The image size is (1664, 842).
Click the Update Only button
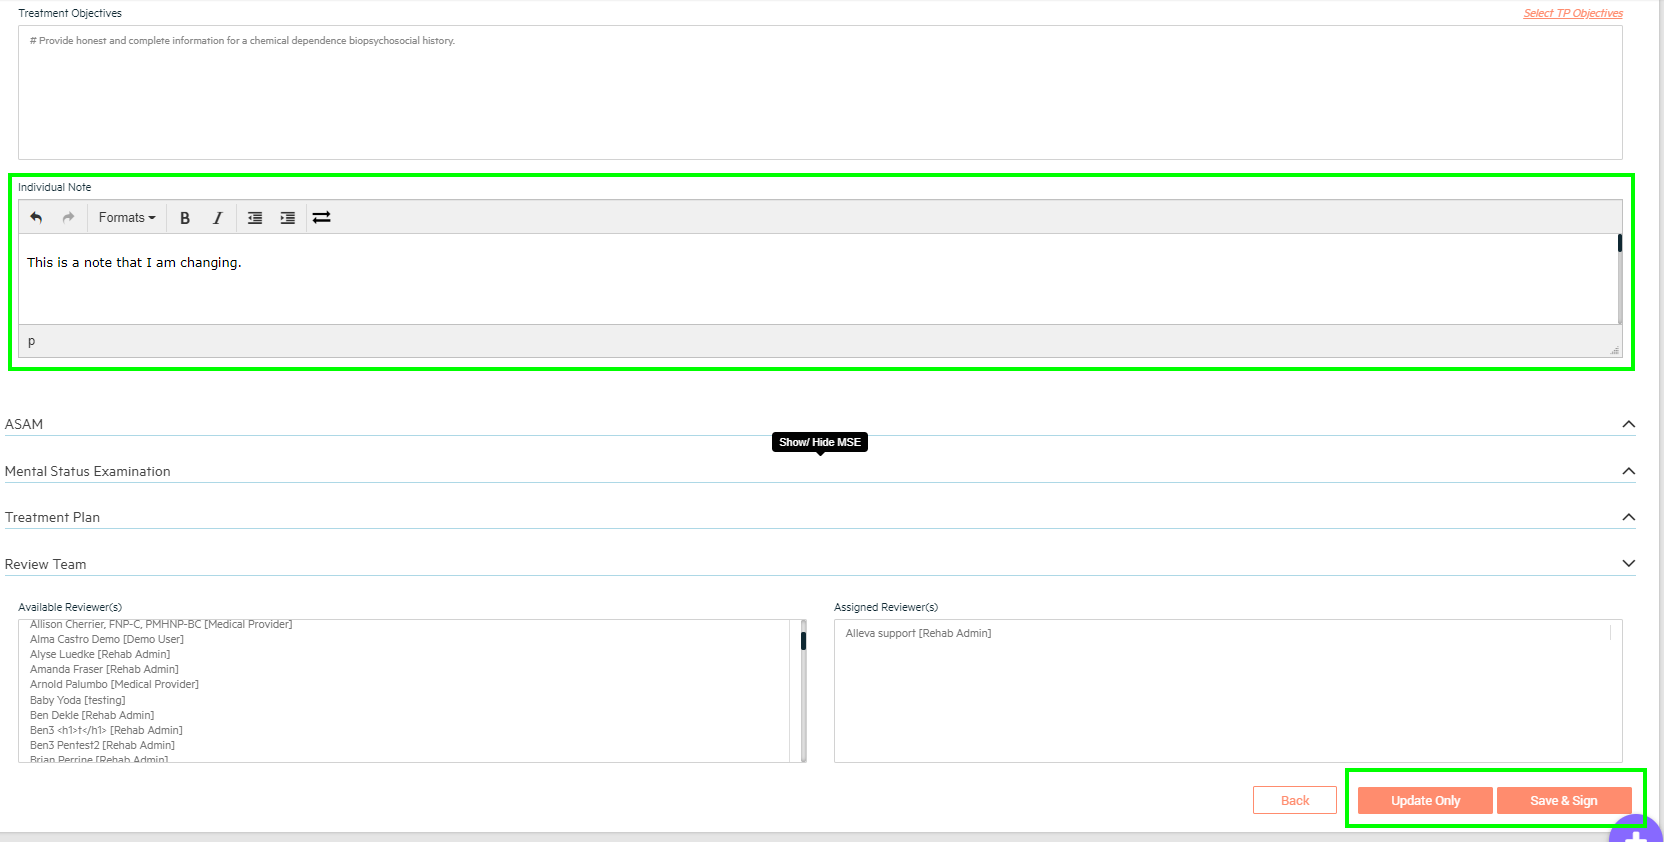click(x=1425, y=800)
